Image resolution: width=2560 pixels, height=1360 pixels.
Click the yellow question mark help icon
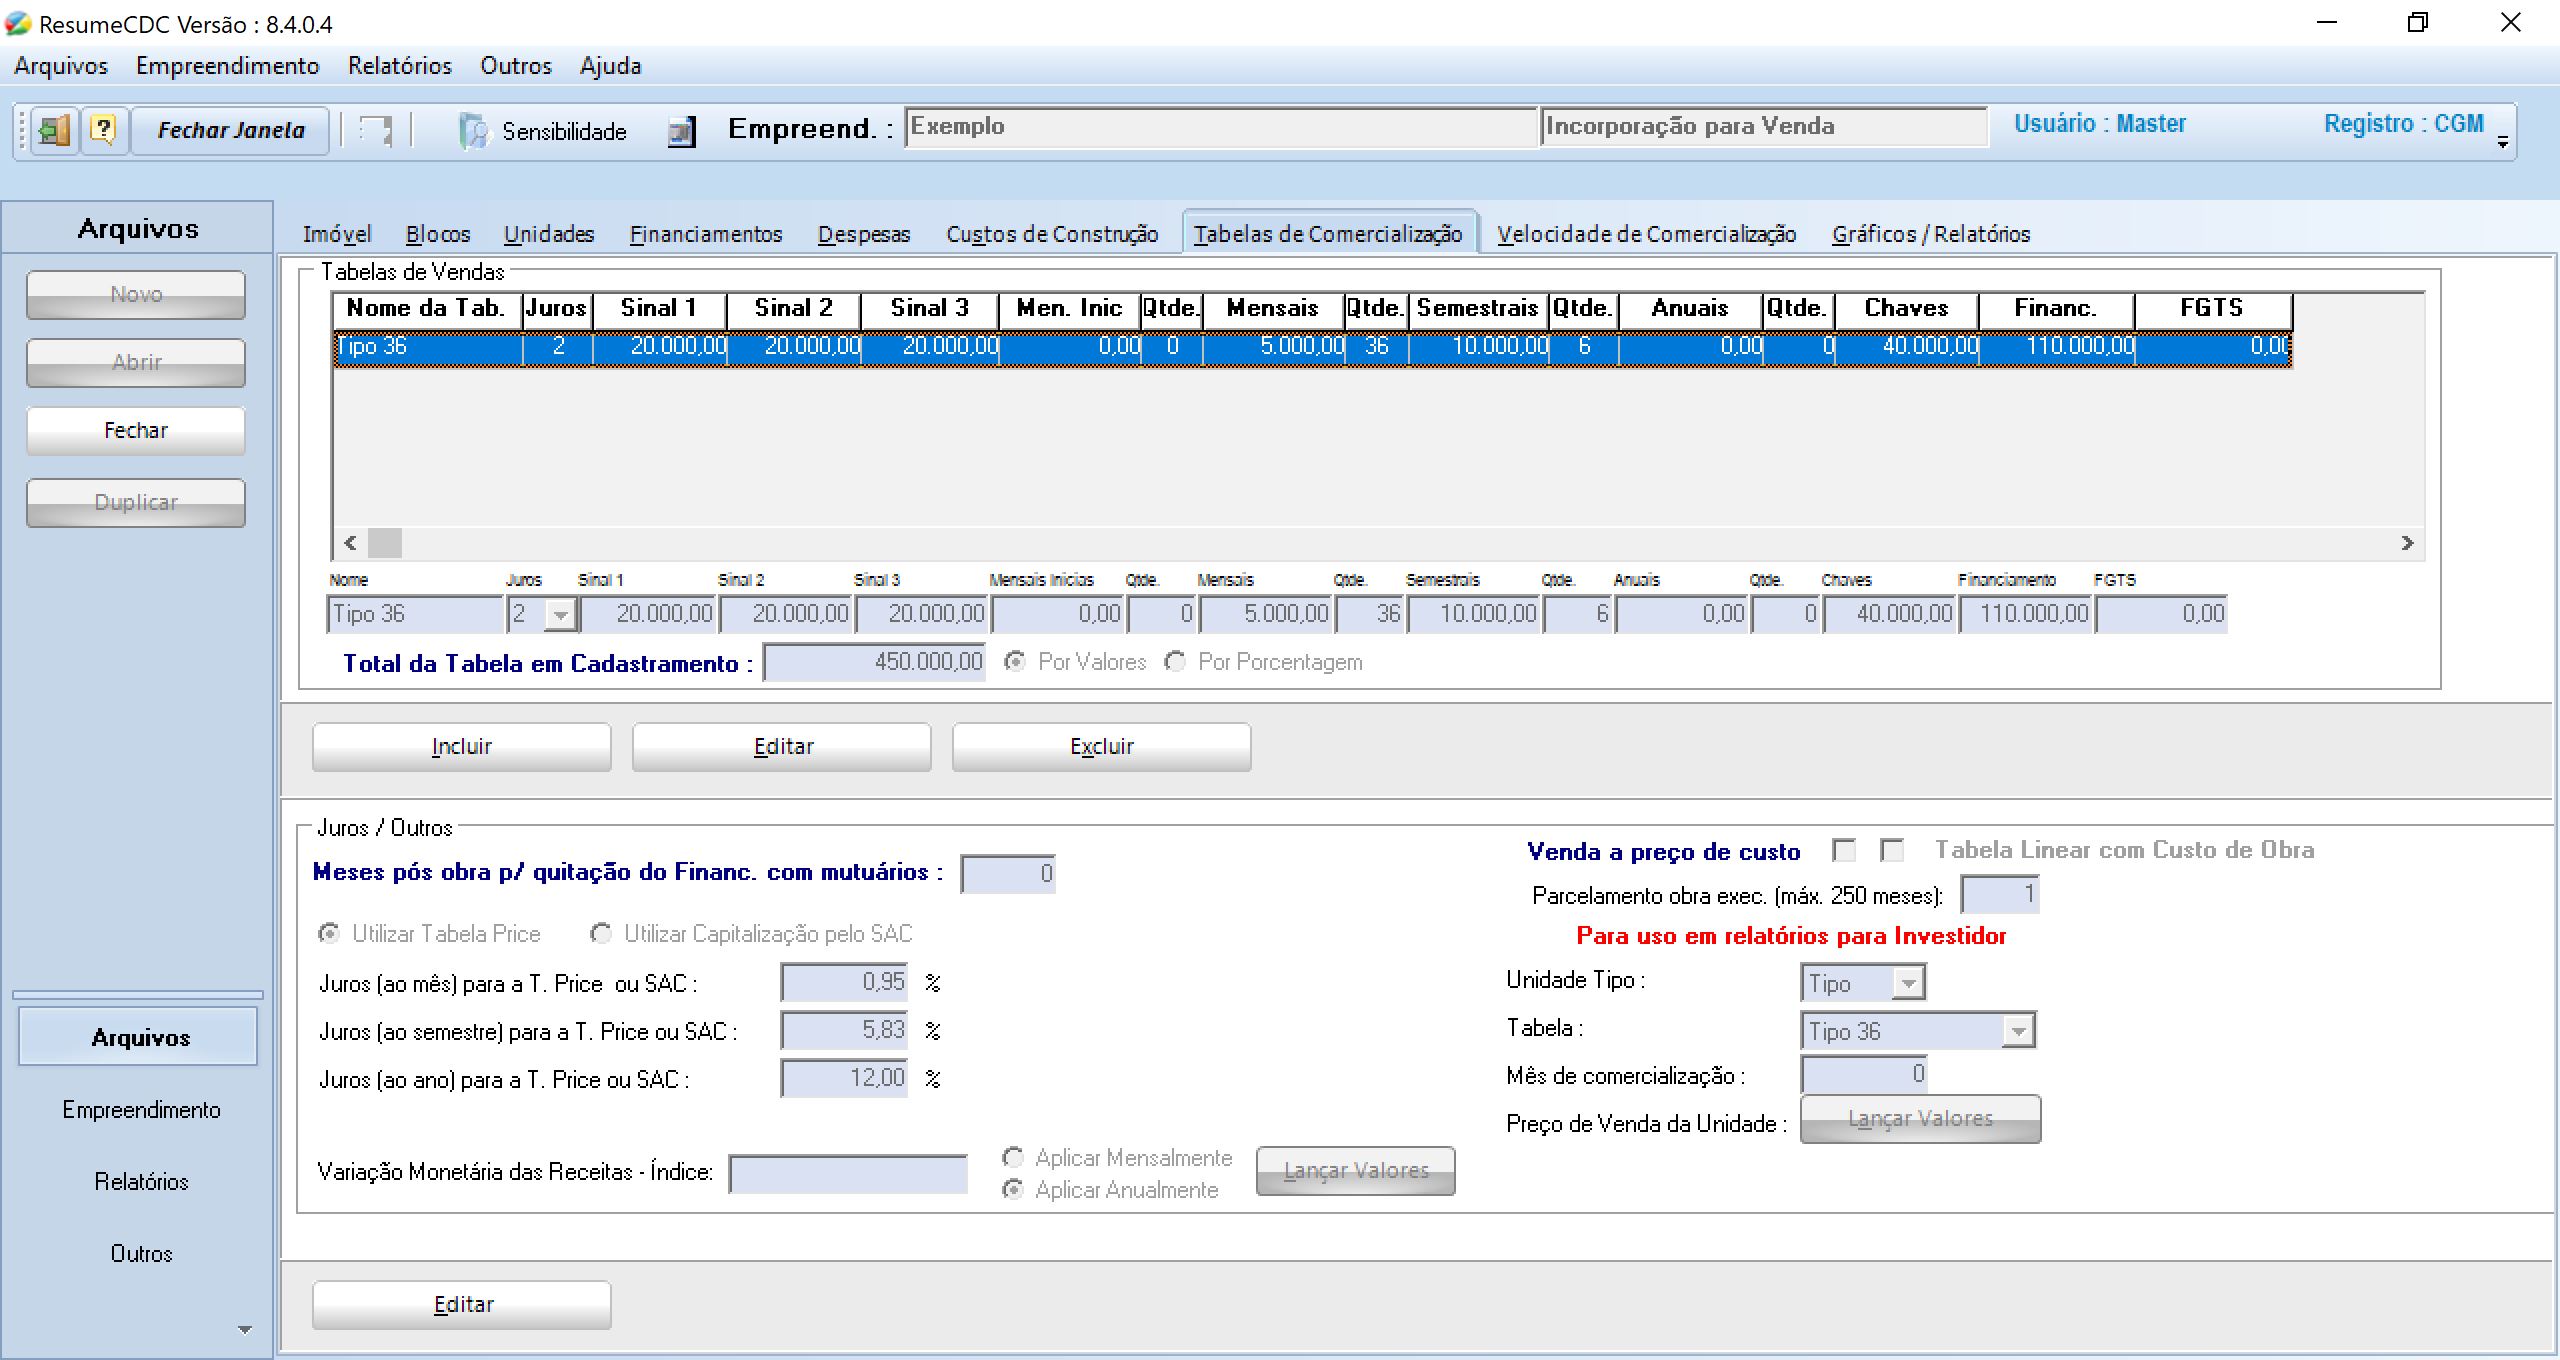pos(104,130)
